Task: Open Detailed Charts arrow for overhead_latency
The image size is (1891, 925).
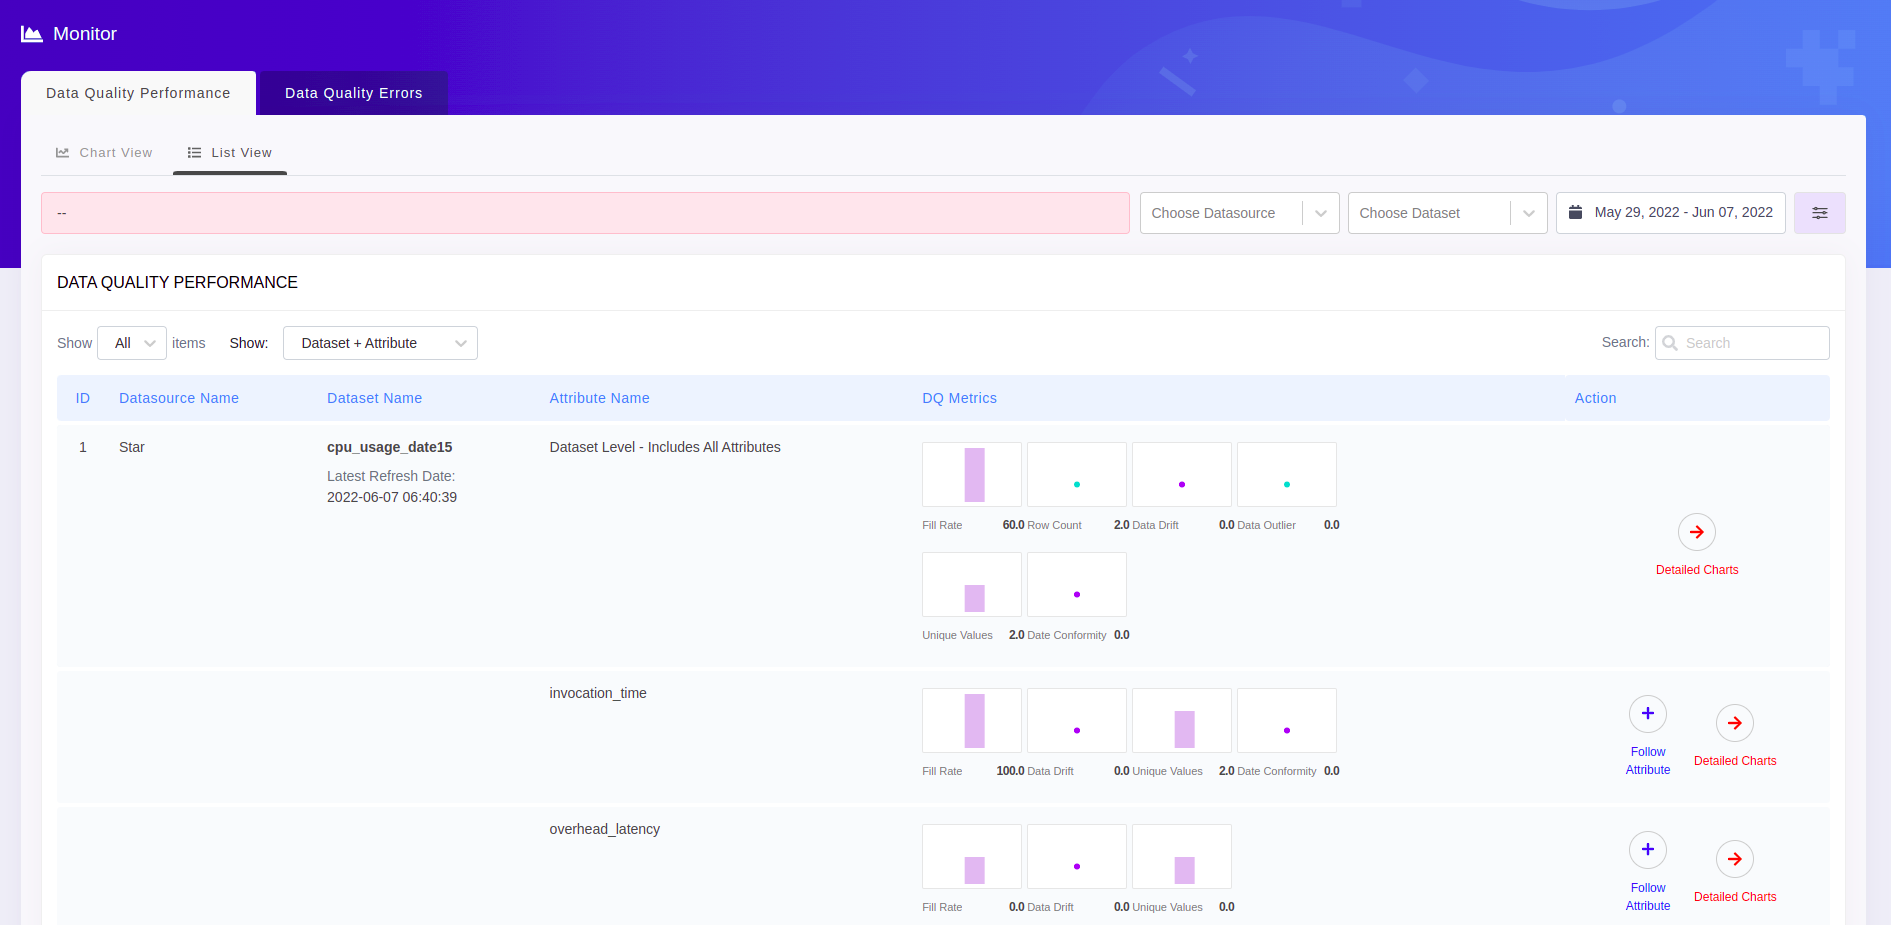Action: [x=1734, y=859]
